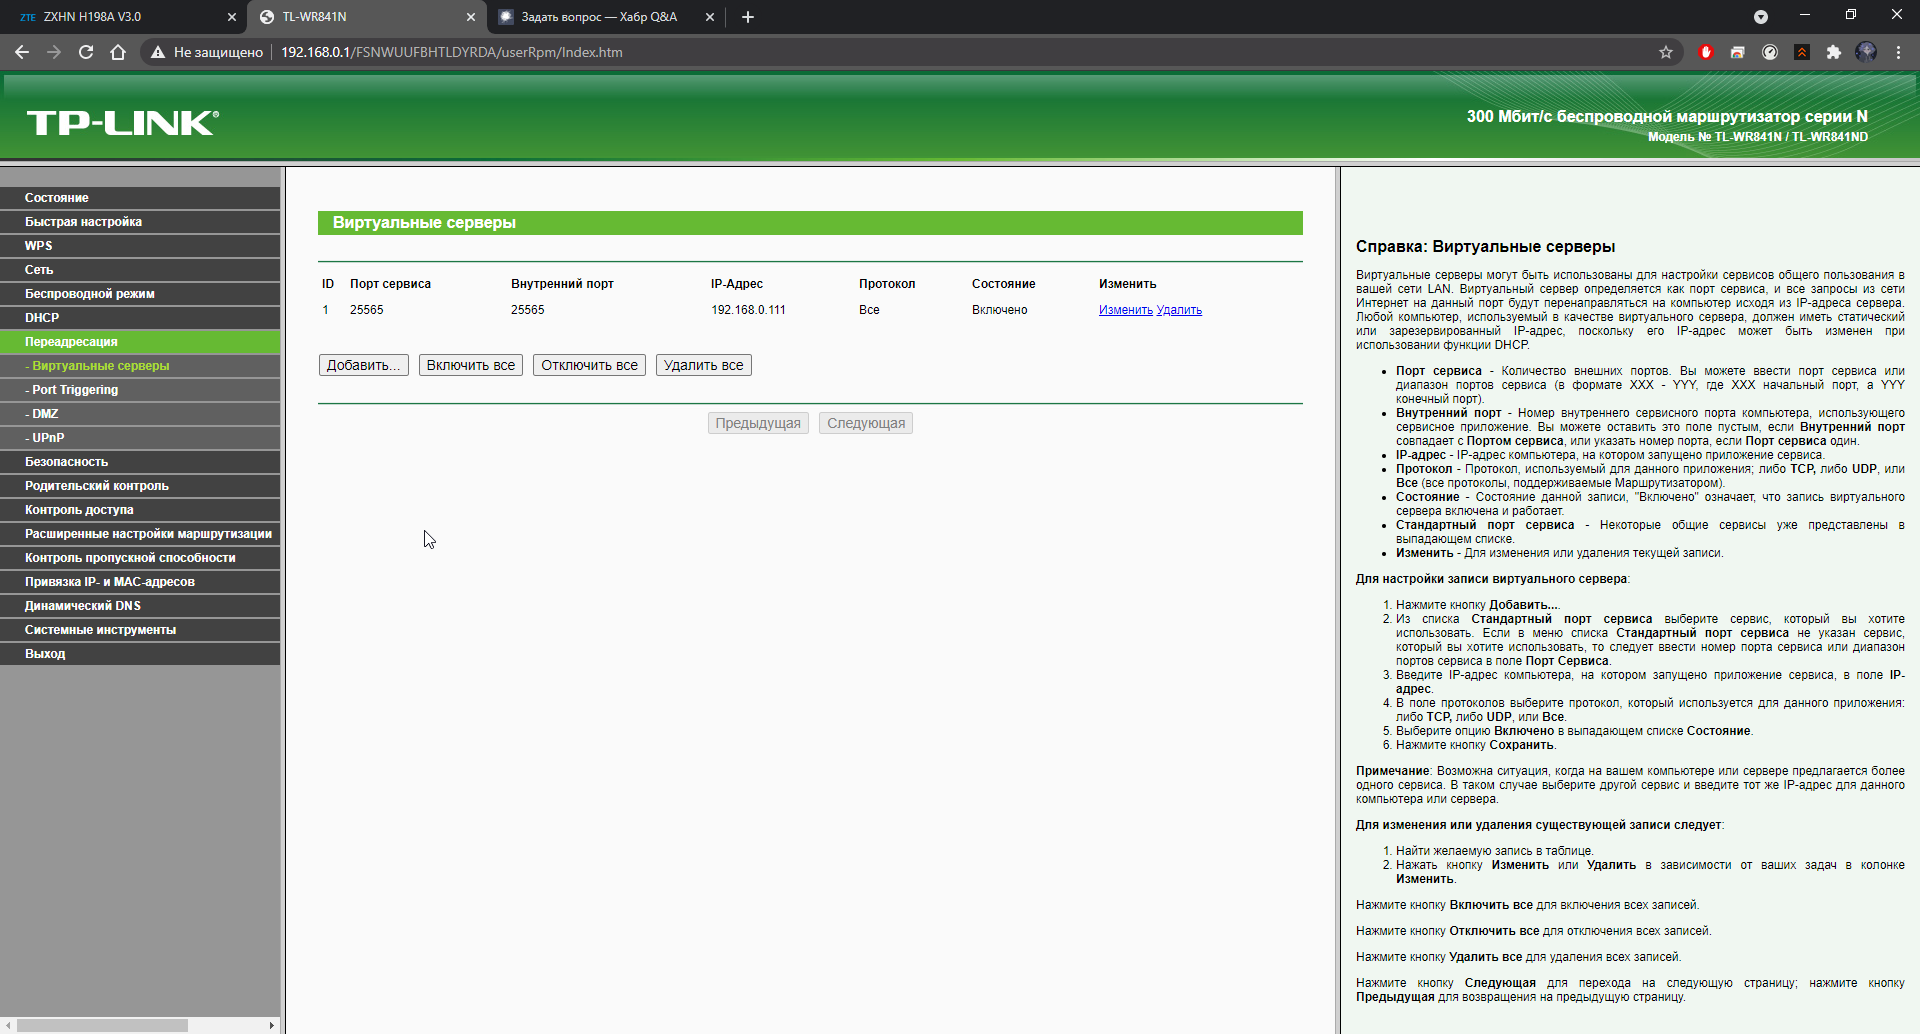Image resolution: width=1920 pixels, height=1034 pixels.
Task: Click Удалить link for entry 1
Action: [1179, 310]
